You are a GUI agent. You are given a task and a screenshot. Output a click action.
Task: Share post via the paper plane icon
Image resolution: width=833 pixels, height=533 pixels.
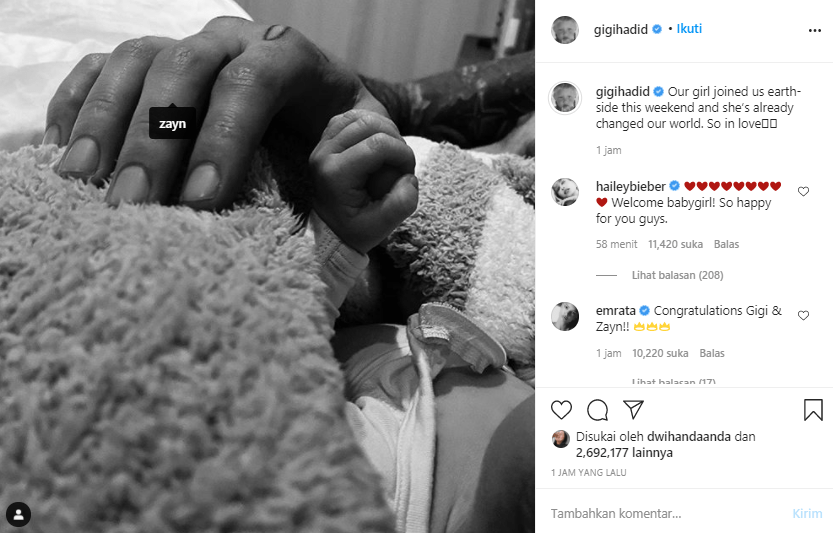[633, 409]
